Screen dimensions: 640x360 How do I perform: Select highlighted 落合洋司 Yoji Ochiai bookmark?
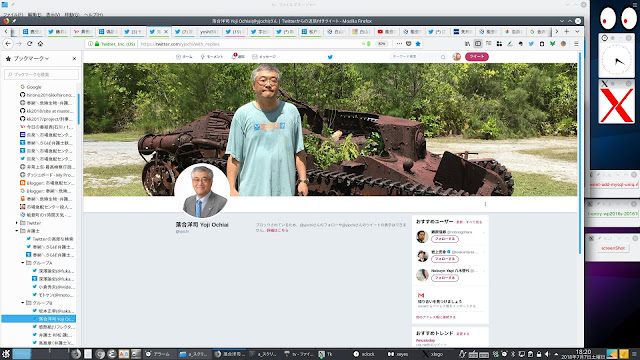[x=39, y=319]
